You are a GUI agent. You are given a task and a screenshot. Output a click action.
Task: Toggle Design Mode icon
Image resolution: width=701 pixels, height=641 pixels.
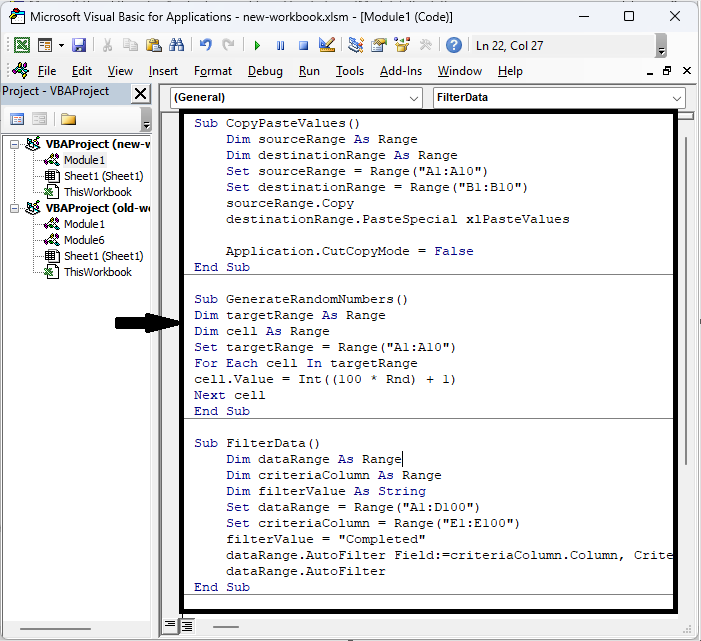point(326,45)
